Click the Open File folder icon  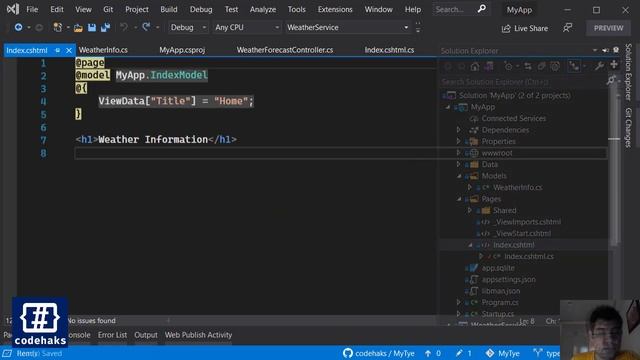pyautogui.click(x=78, y=28)
